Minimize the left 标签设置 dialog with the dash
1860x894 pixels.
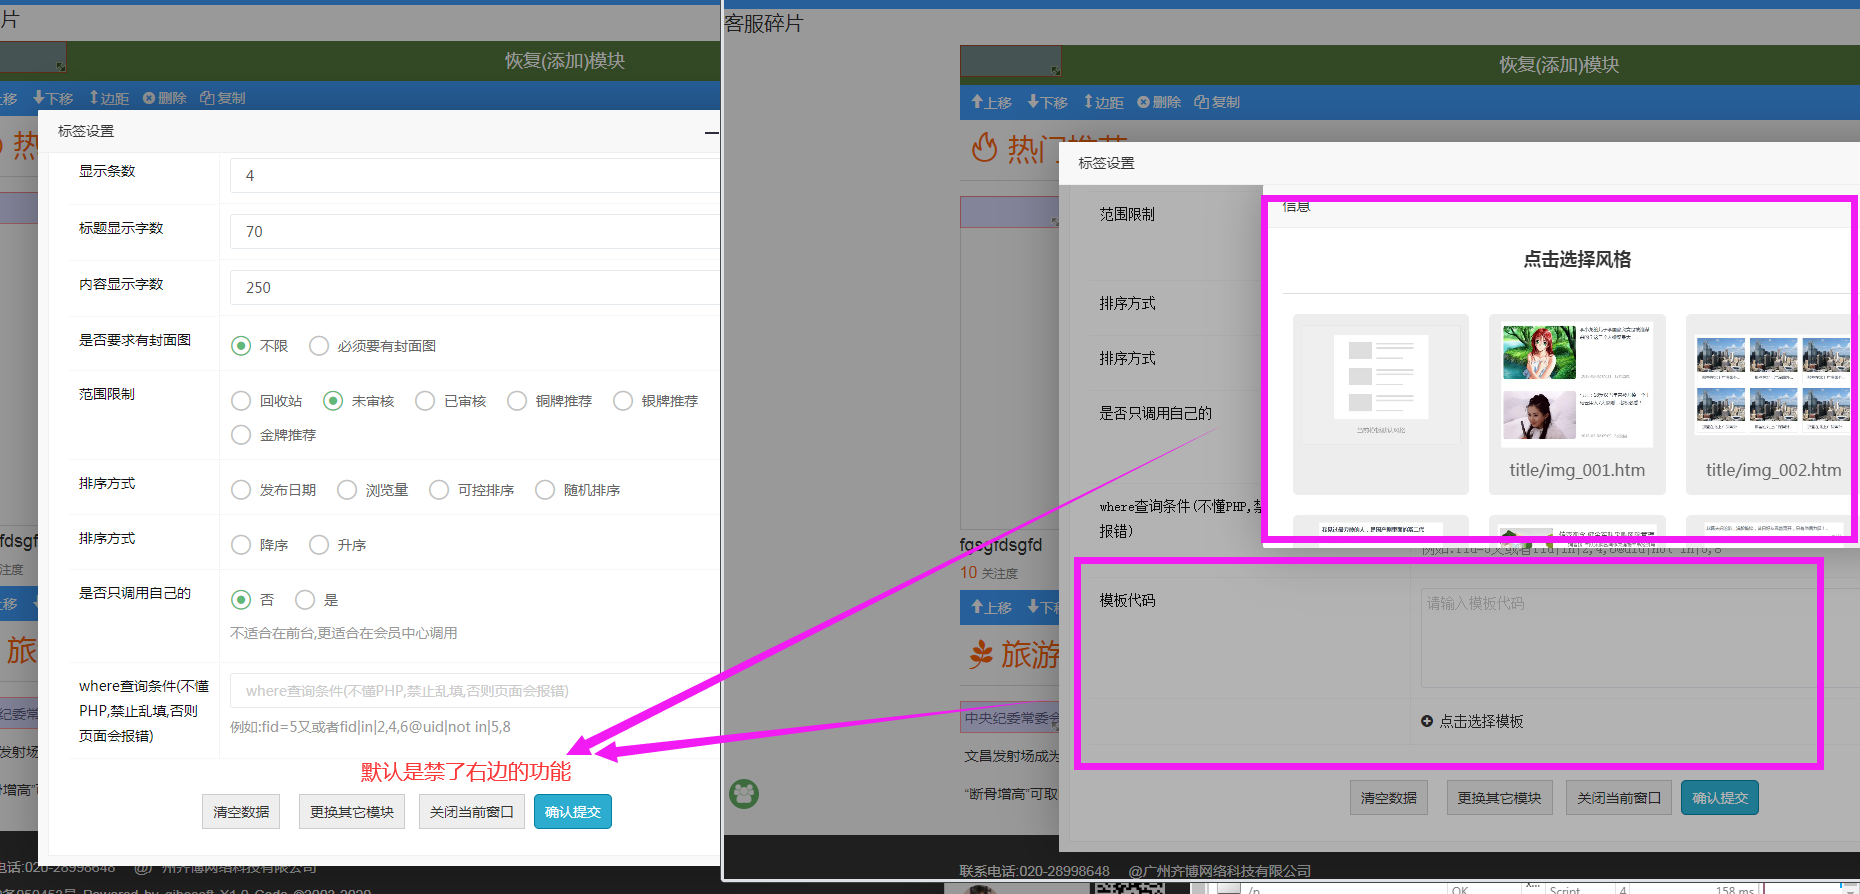tap(711, 132)
